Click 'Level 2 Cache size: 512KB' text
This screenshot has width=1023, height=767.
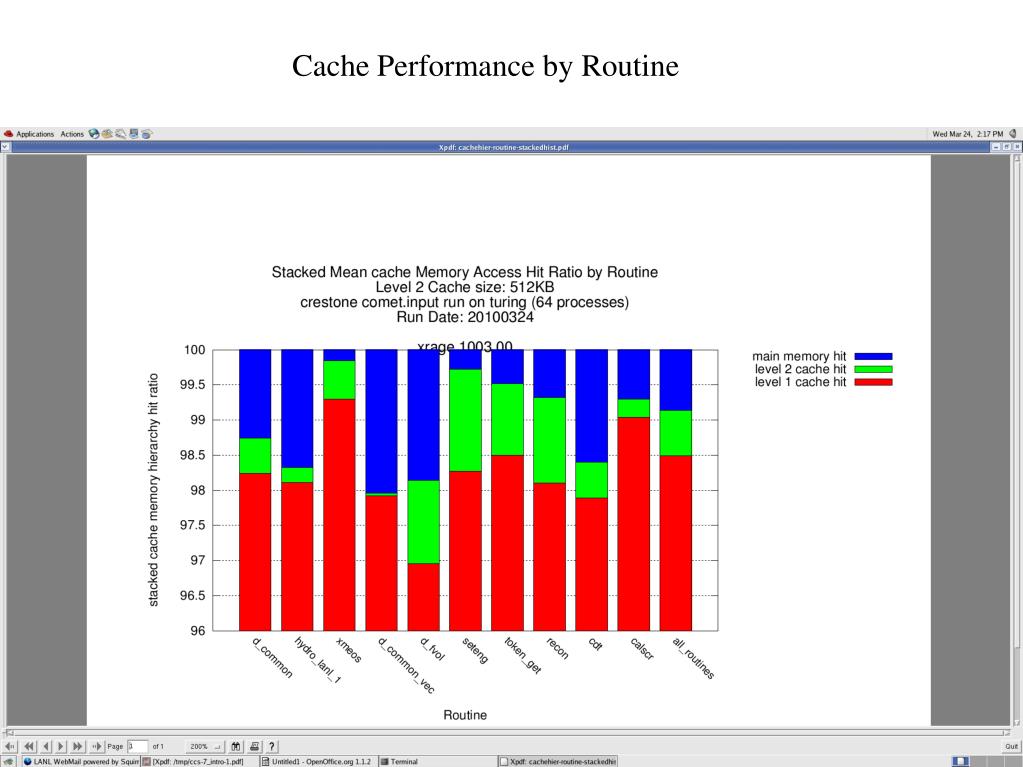[465, 287]
